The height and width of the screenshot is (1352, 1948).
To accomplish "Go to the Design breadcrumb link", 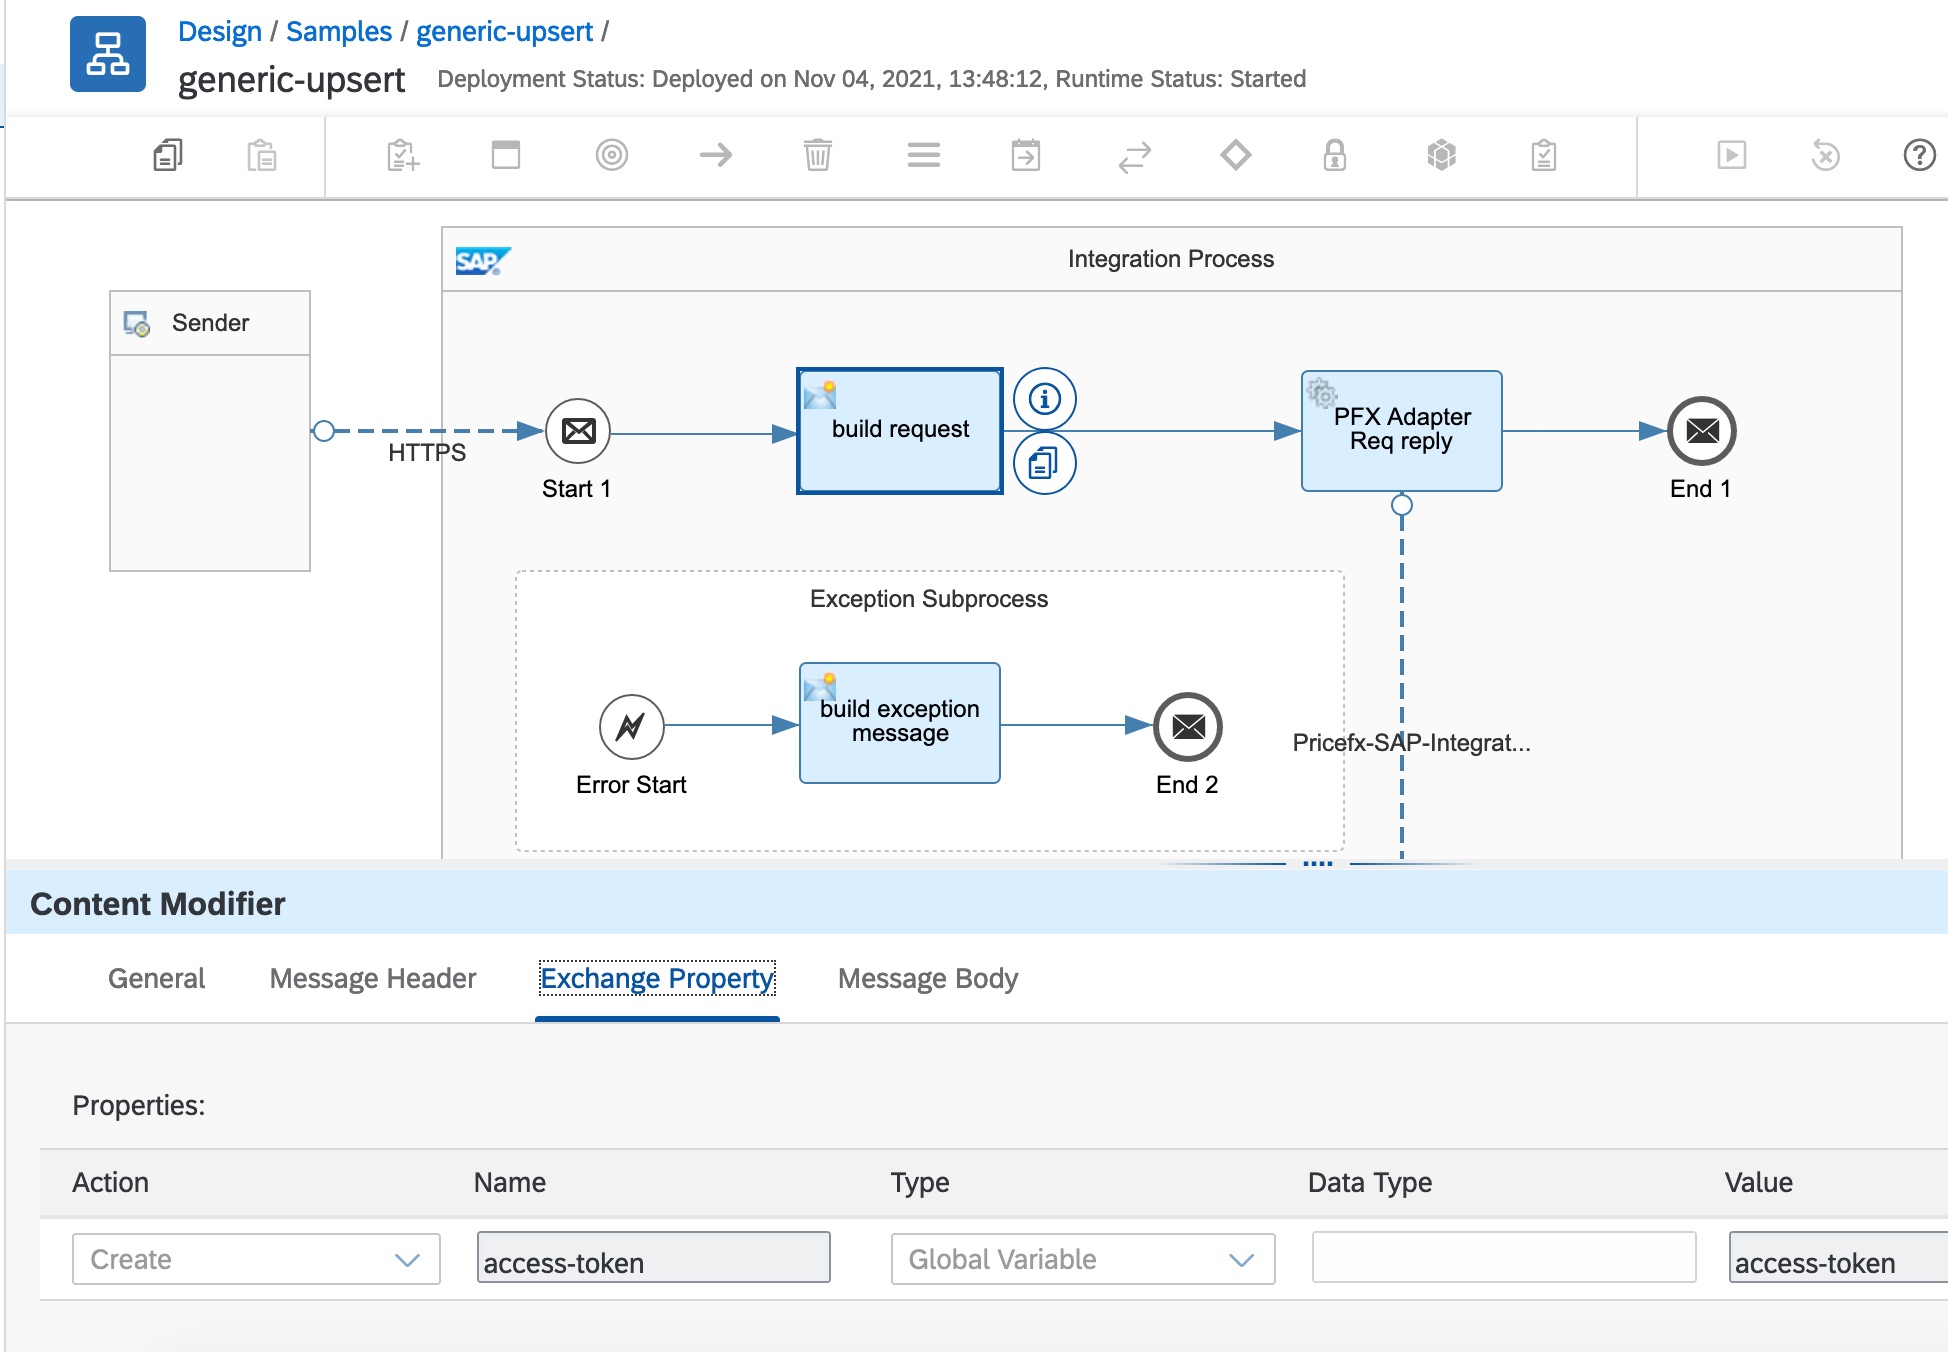I will pos(219,31).
